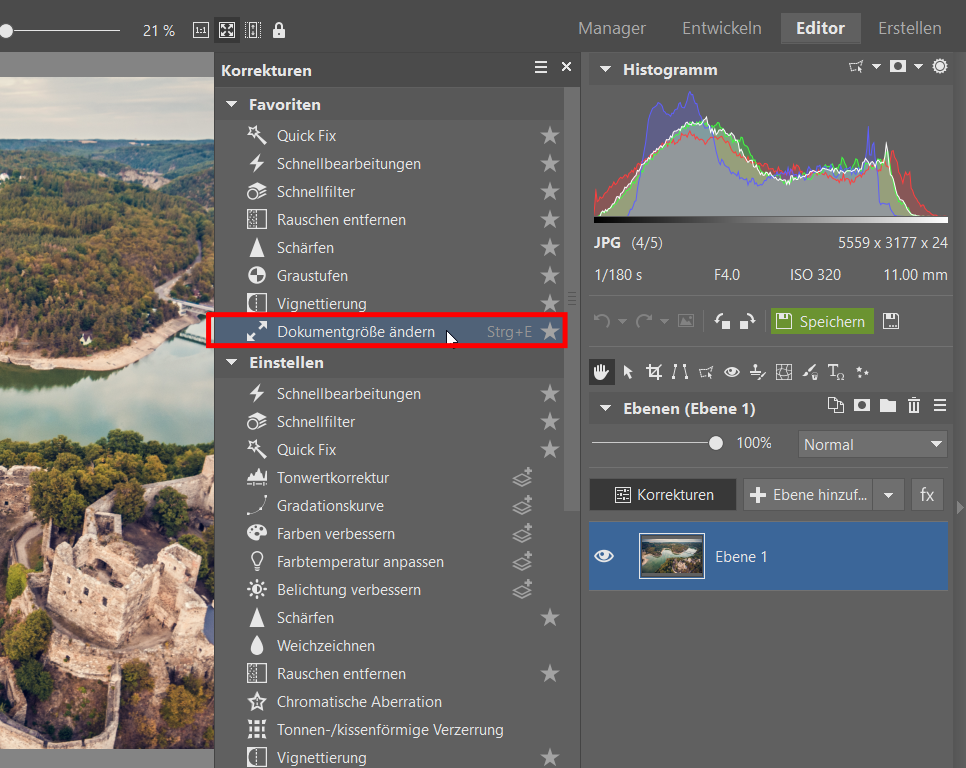Create a layer group folder
966x768 pixels.
[x=888, y=405]
